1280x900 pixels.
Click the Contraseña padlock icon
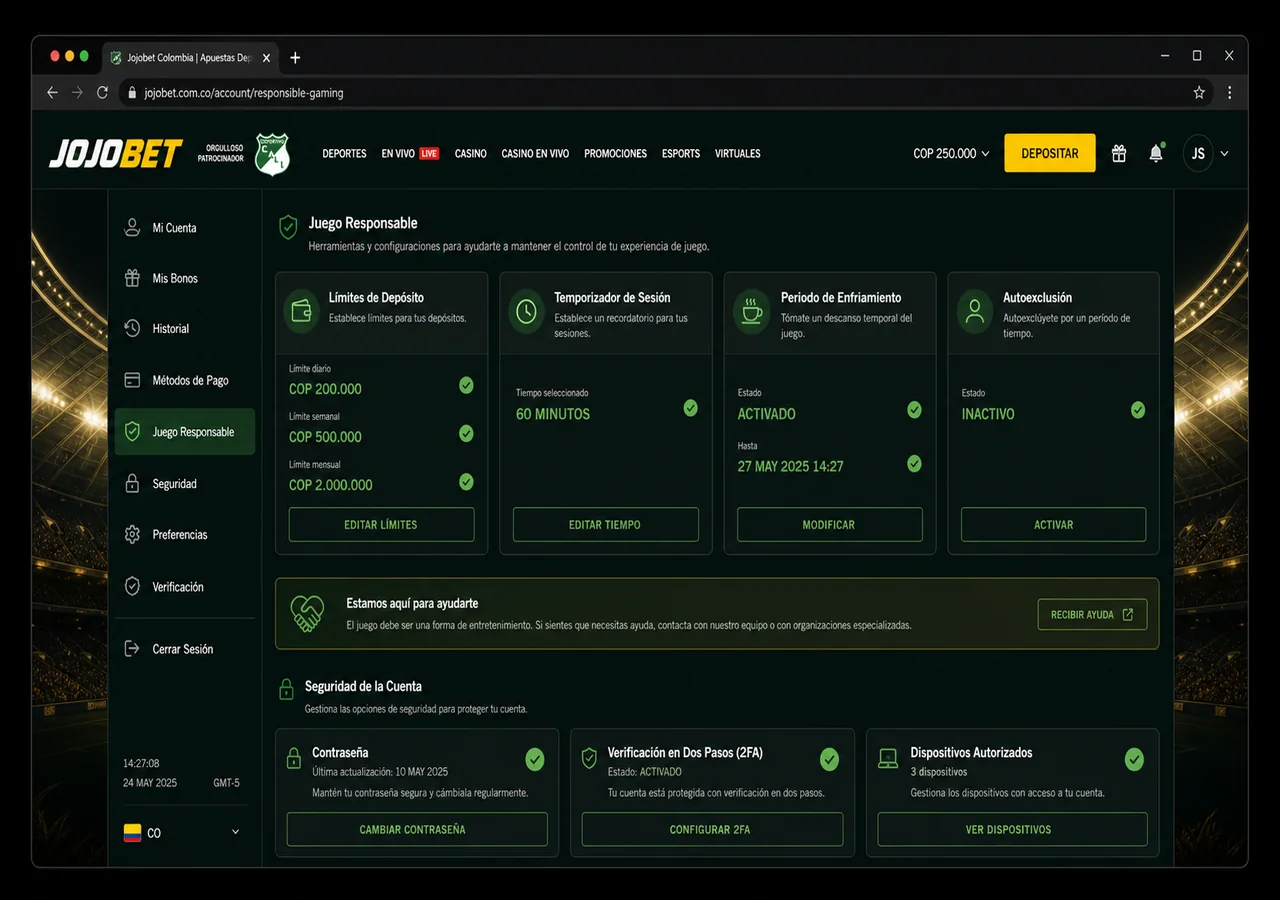tap(294, 757)
